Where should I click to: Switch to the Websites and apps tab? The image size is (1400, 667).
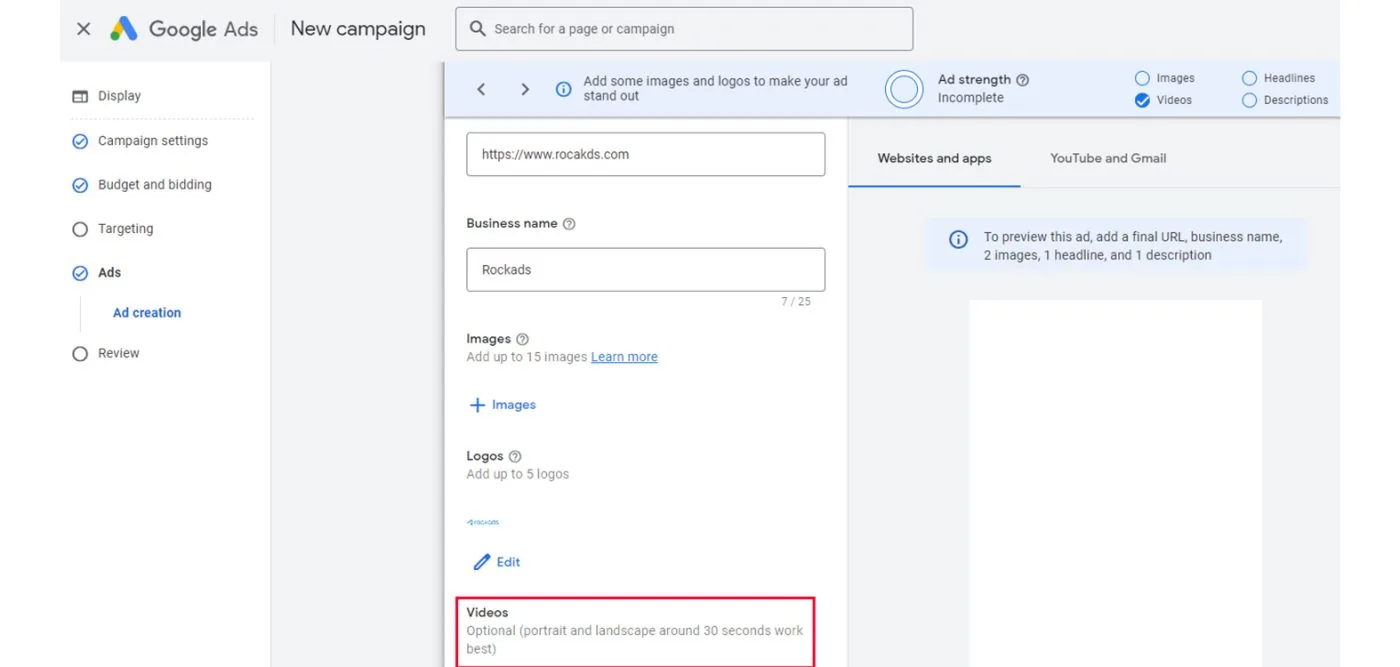934,159
